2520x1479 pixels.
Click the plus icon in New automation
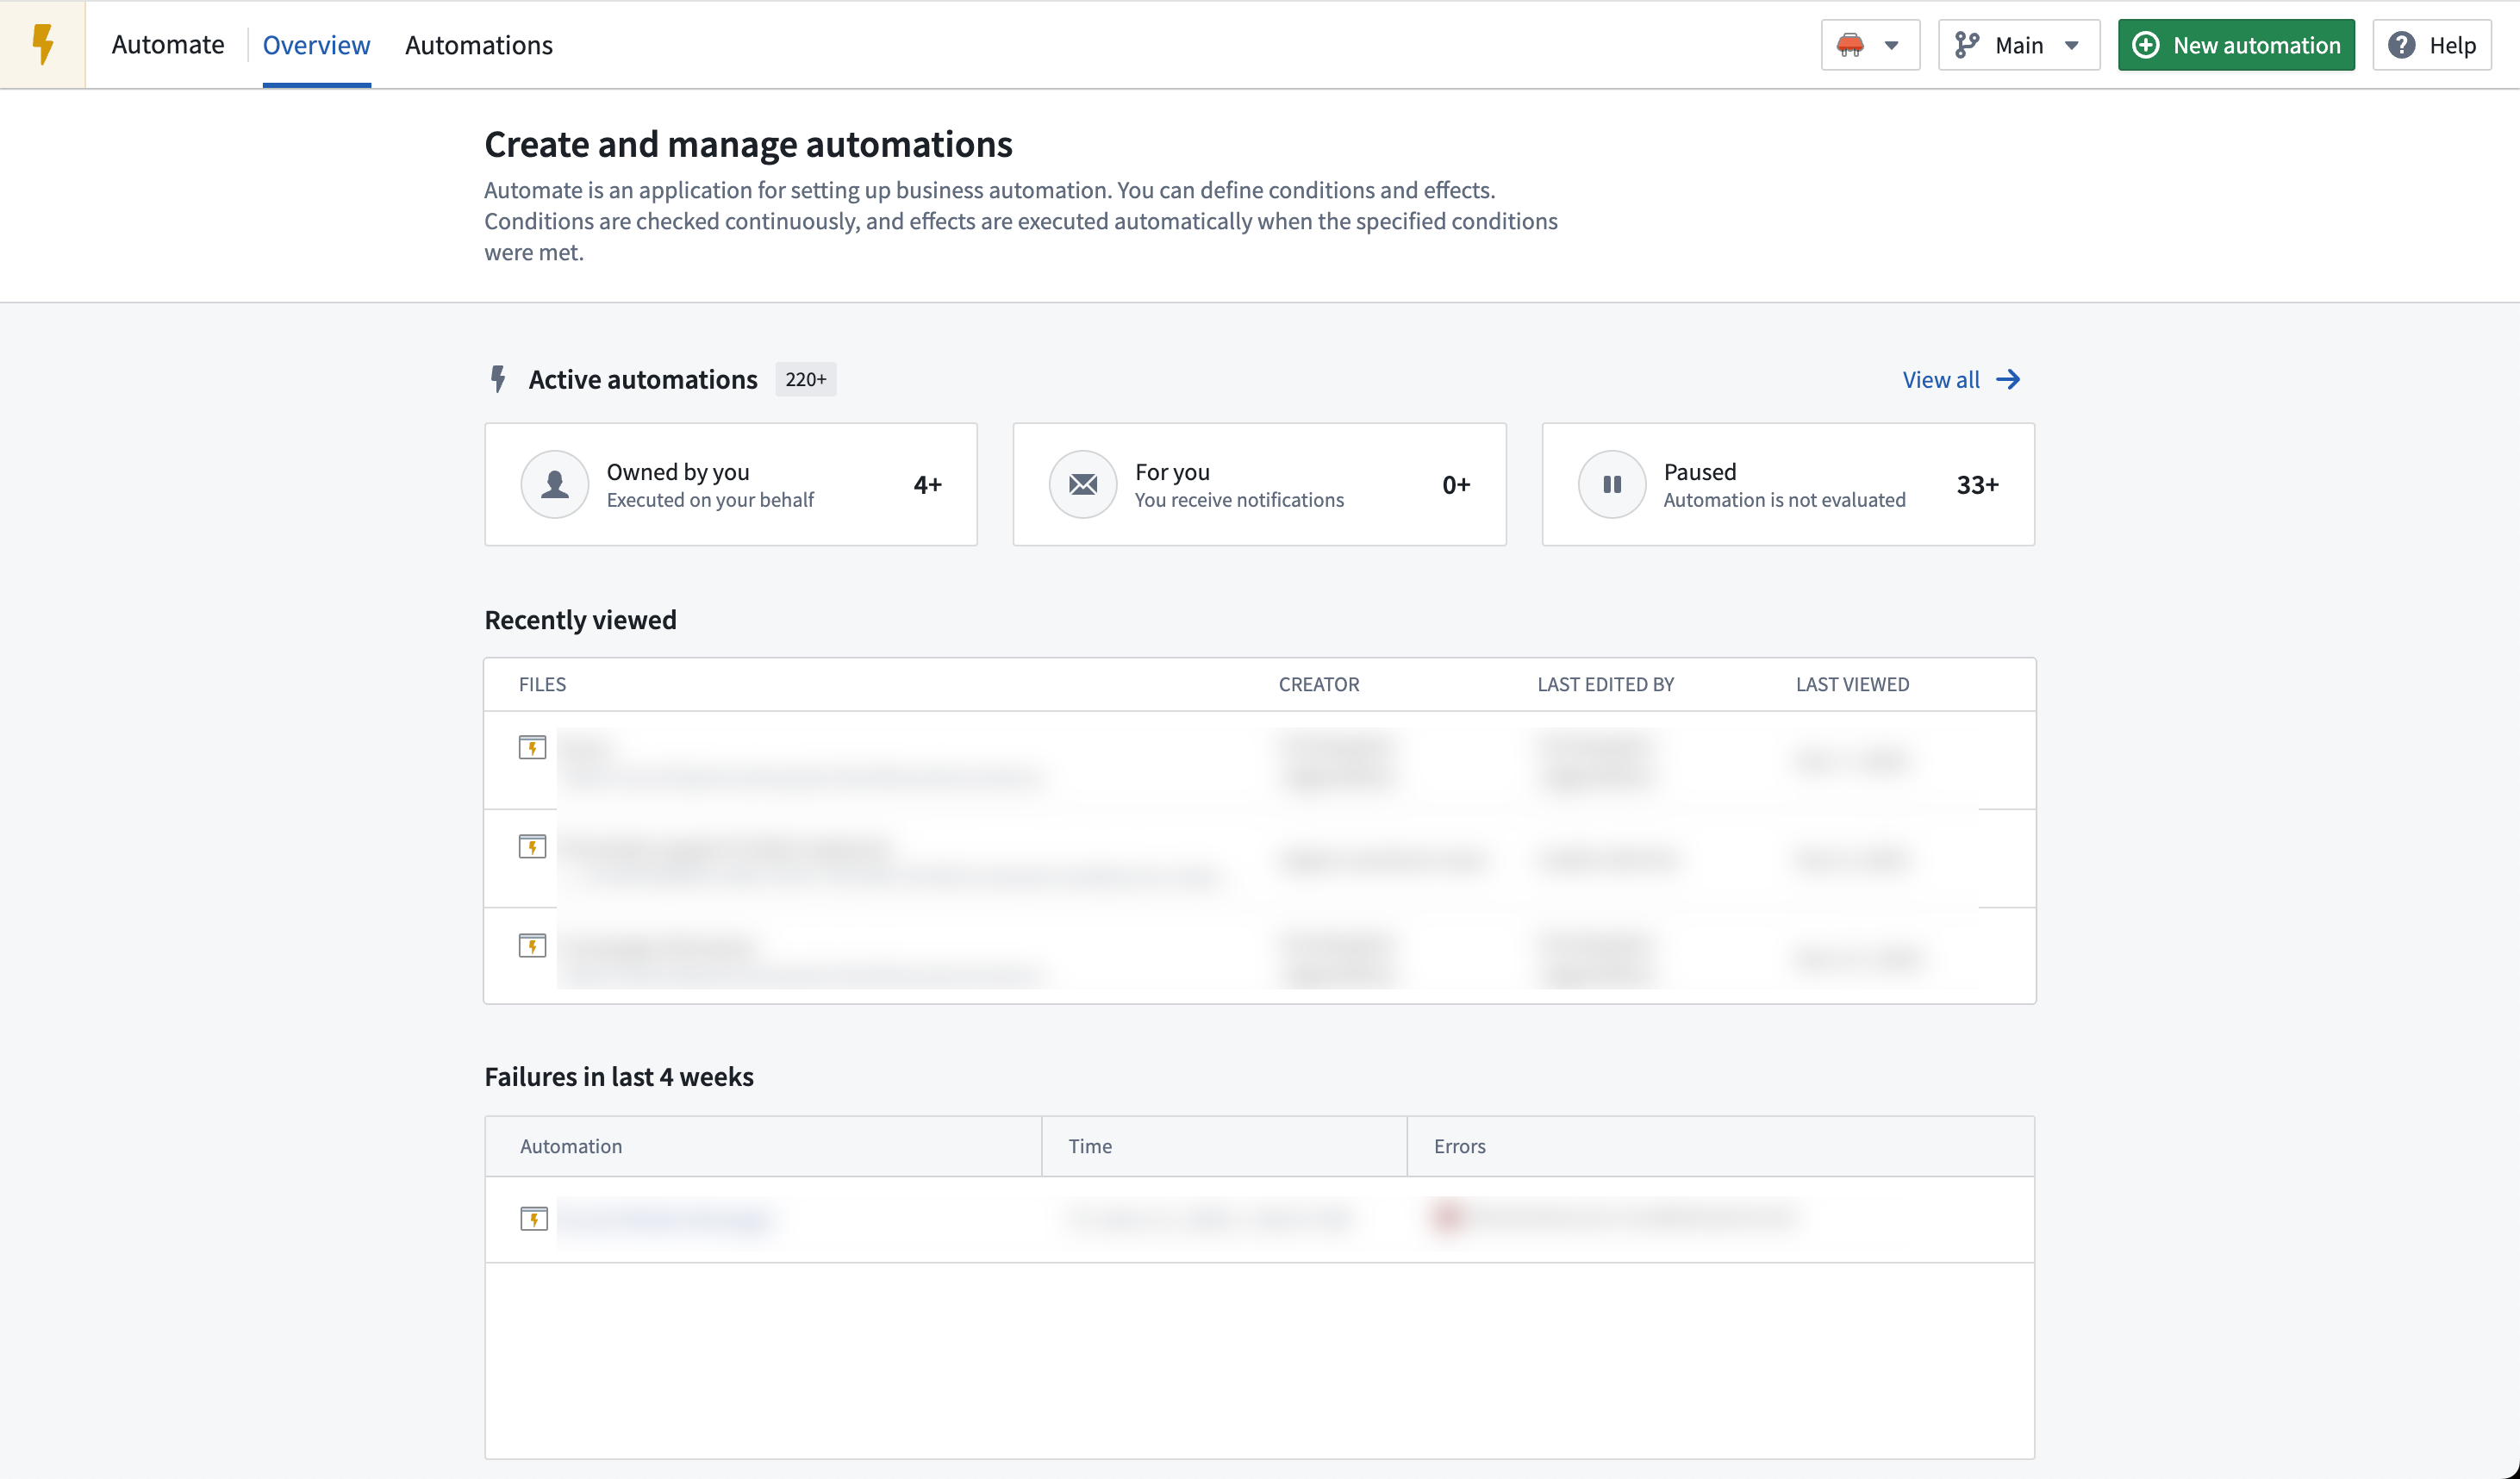pyautogui.click(x=2146, y=45)
